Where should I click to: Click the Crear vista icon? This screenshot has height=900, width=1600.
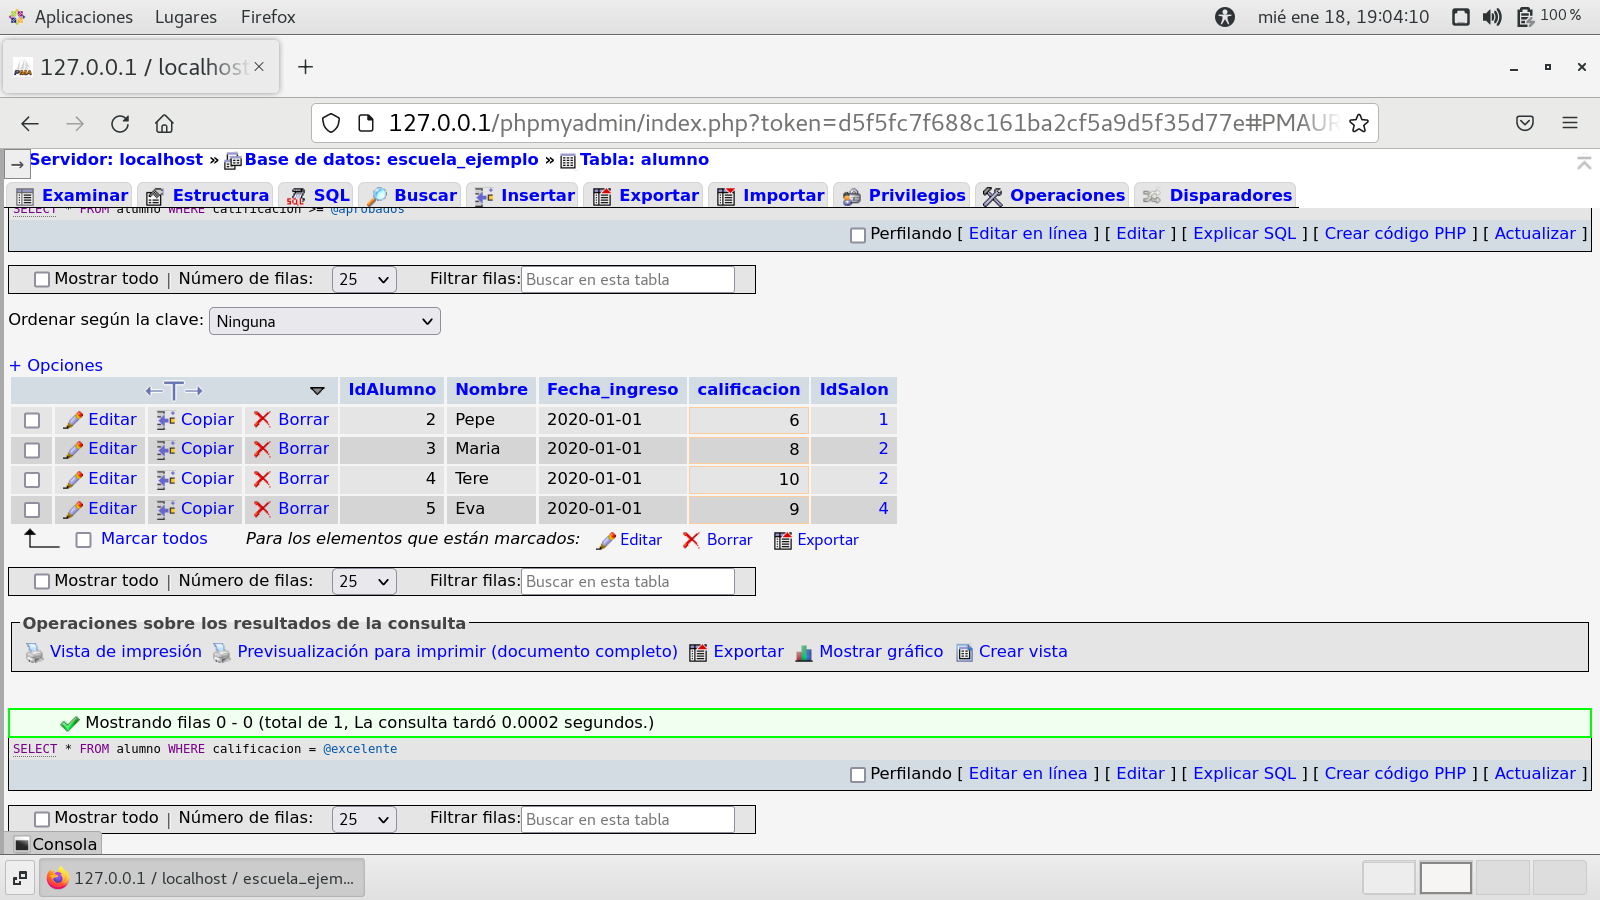pos(964,653)
